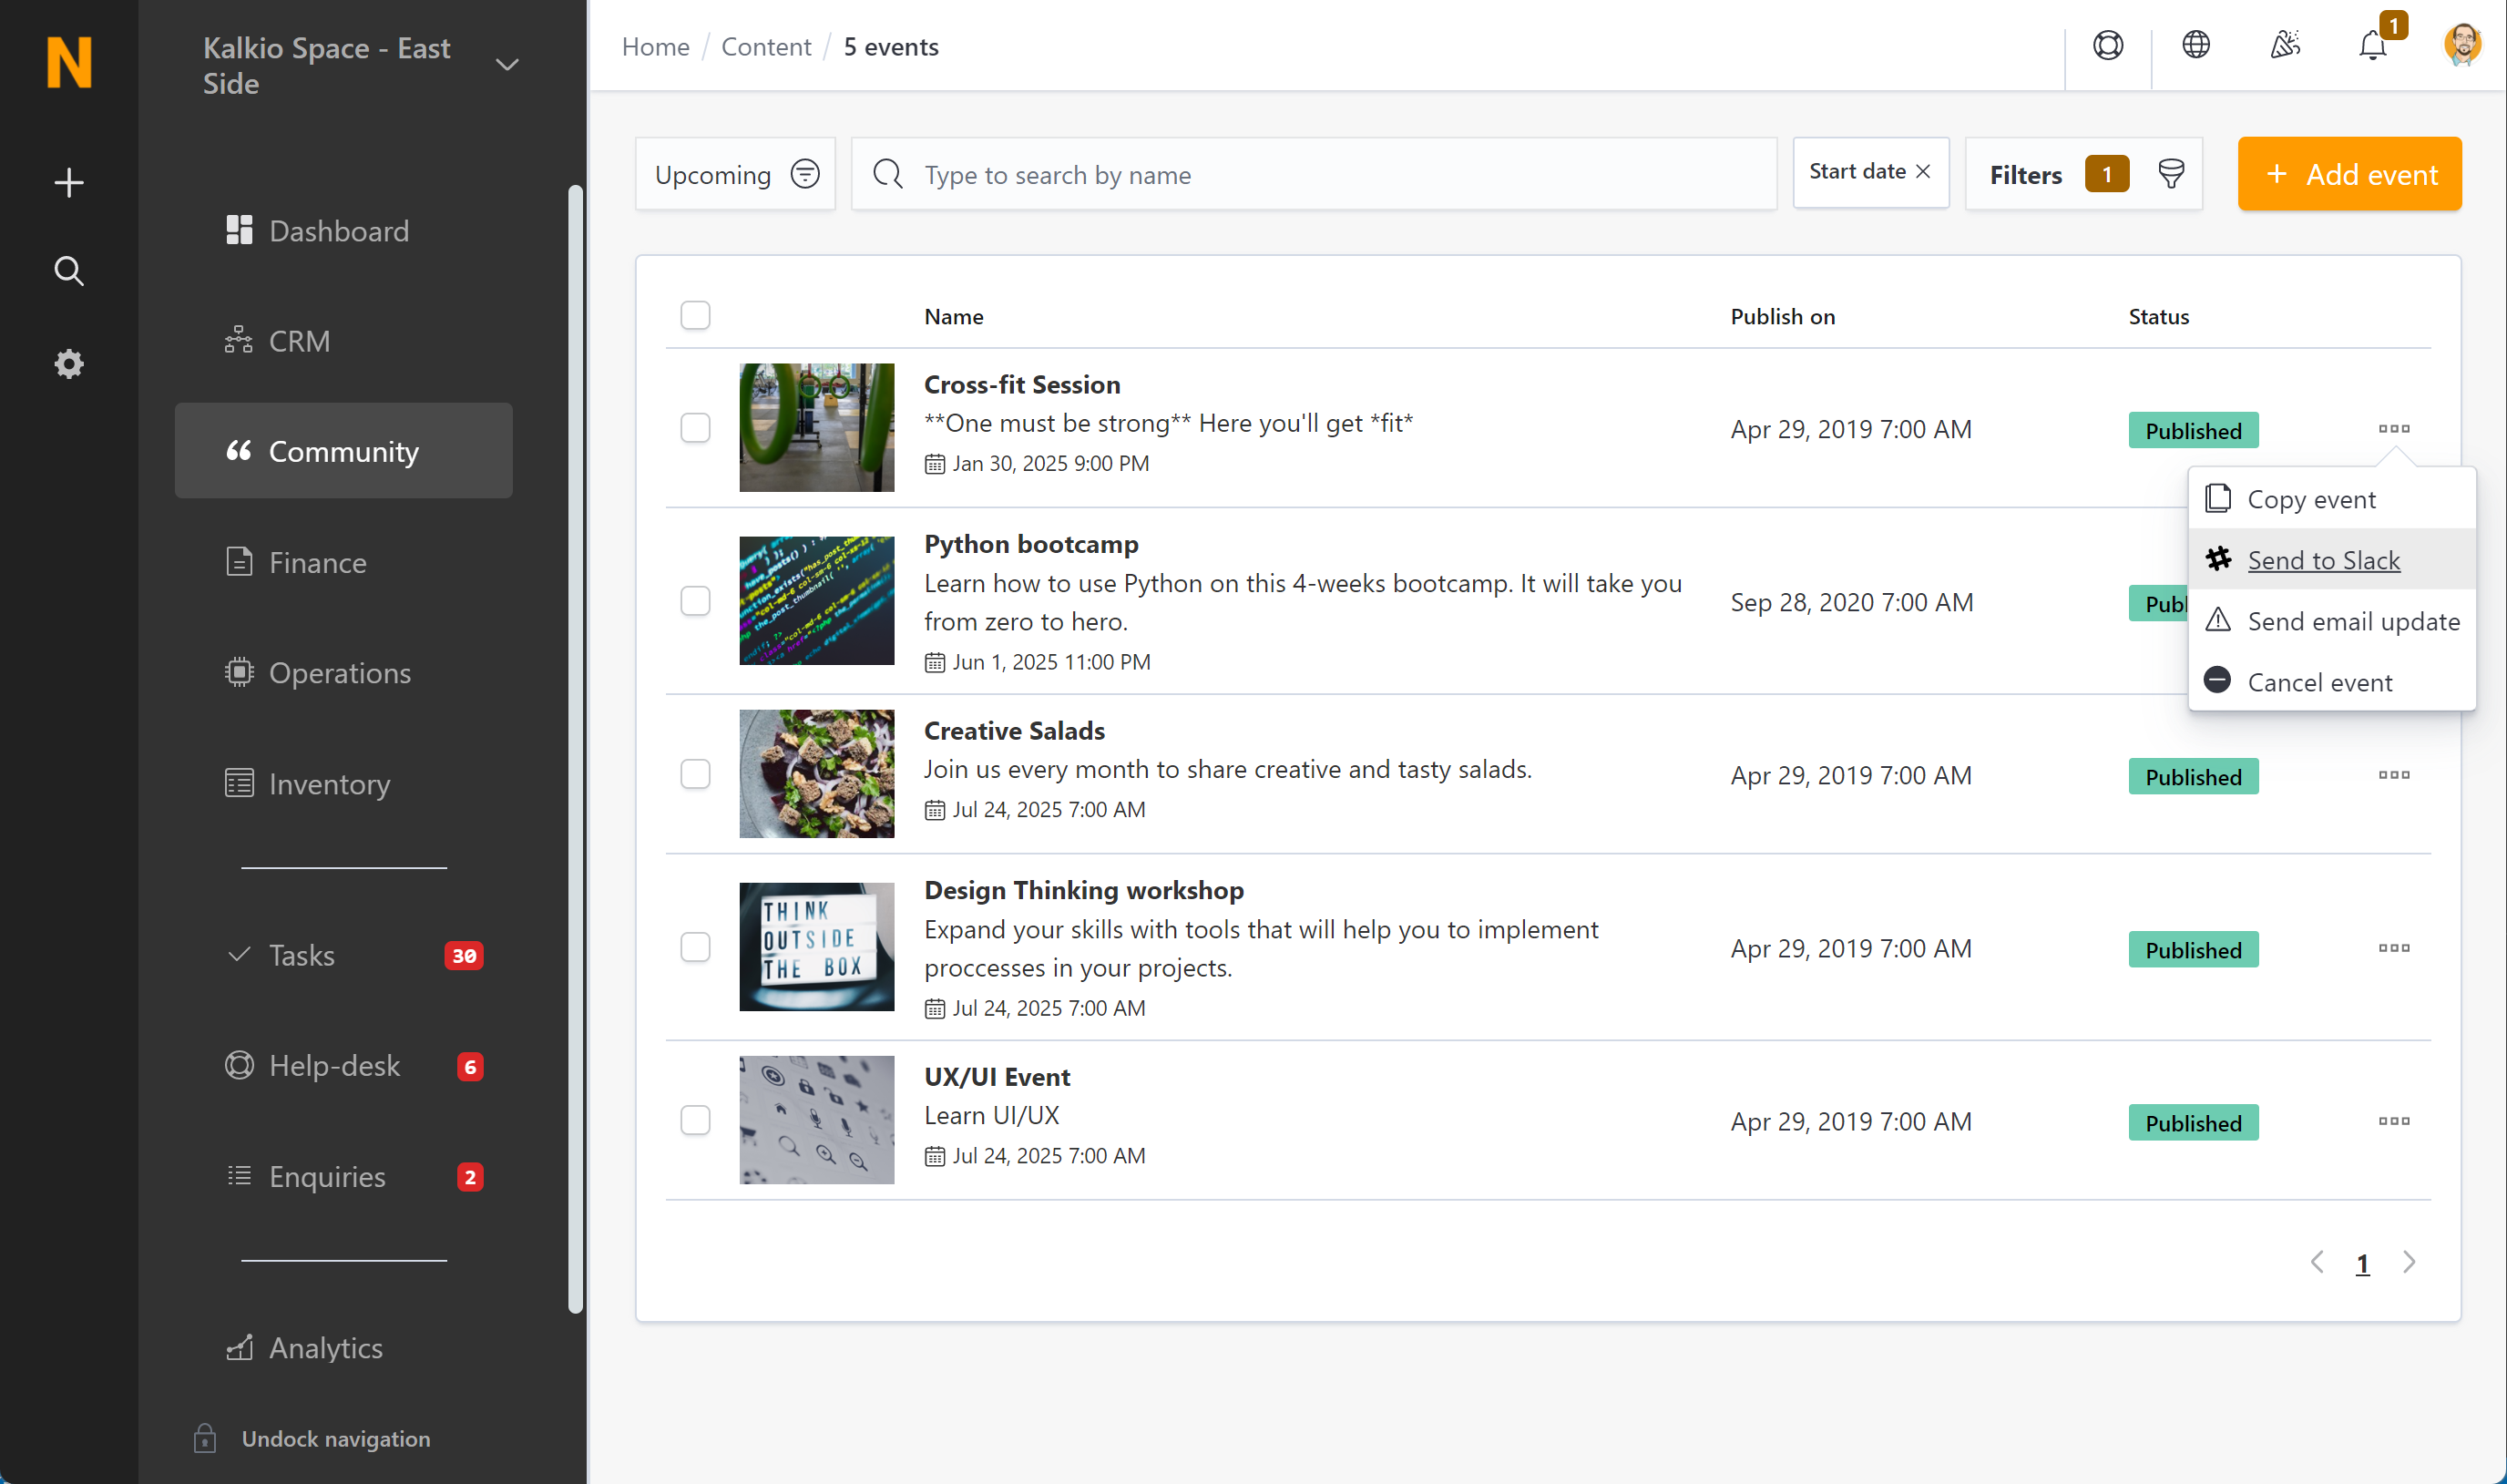Go to next page arrow

pos(2409,1263)
